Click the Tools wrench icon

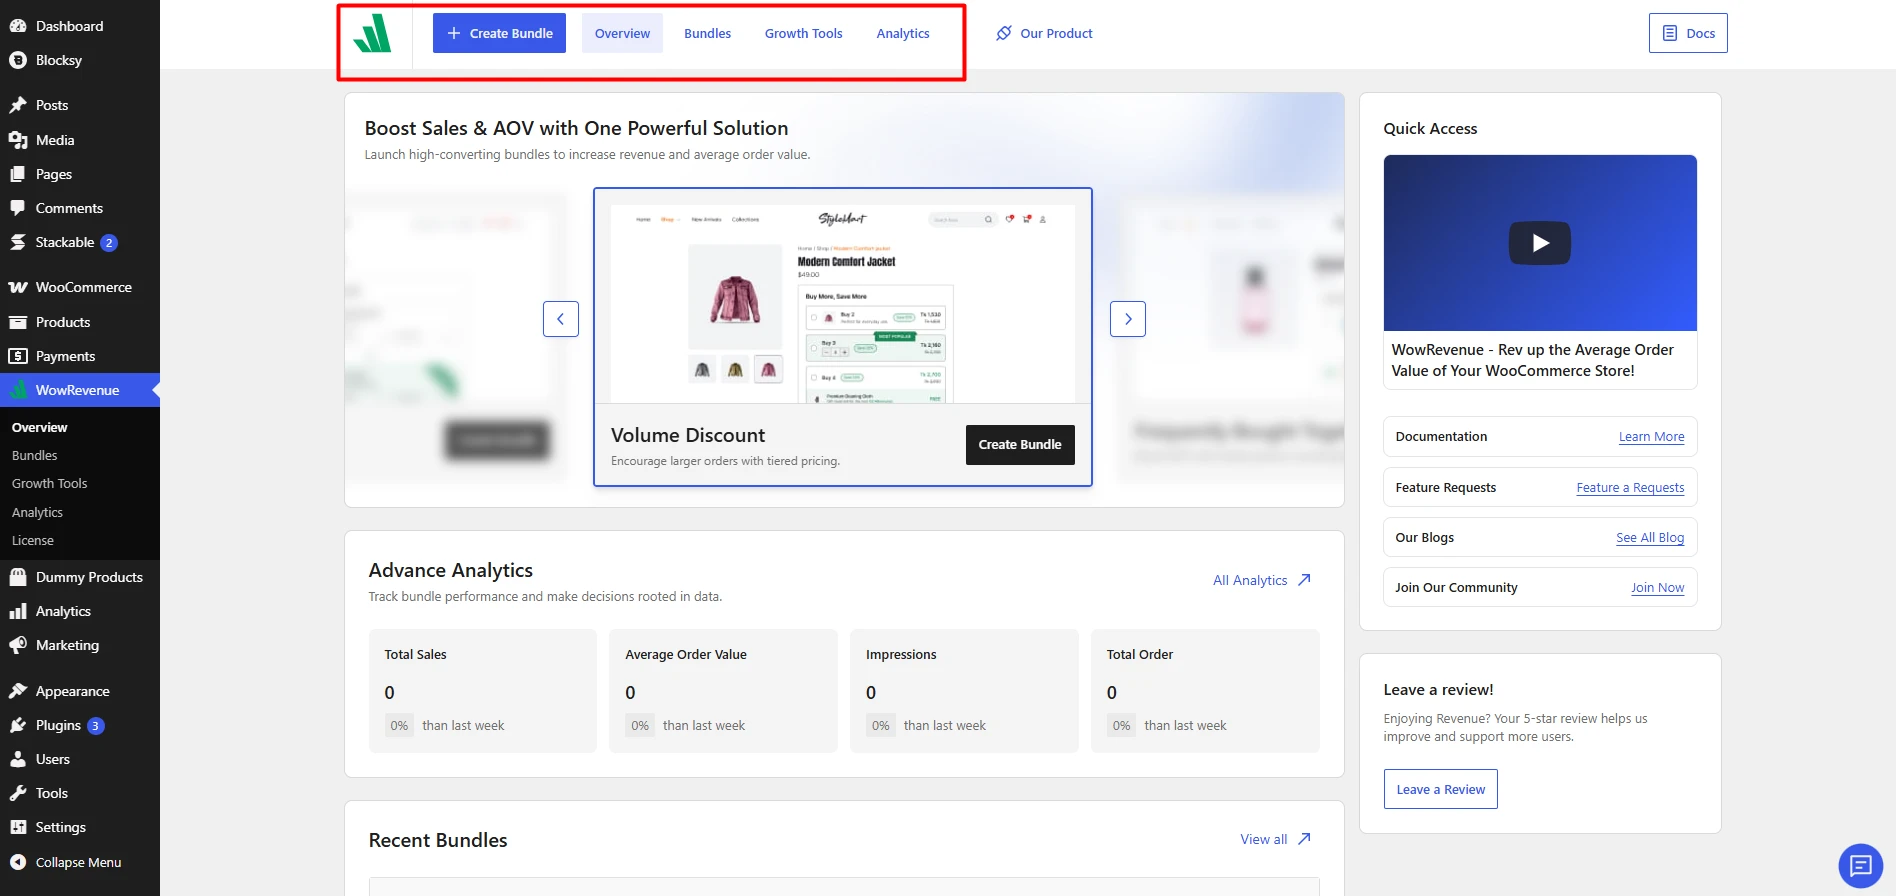pyautogui.click(x=18, y=793)
